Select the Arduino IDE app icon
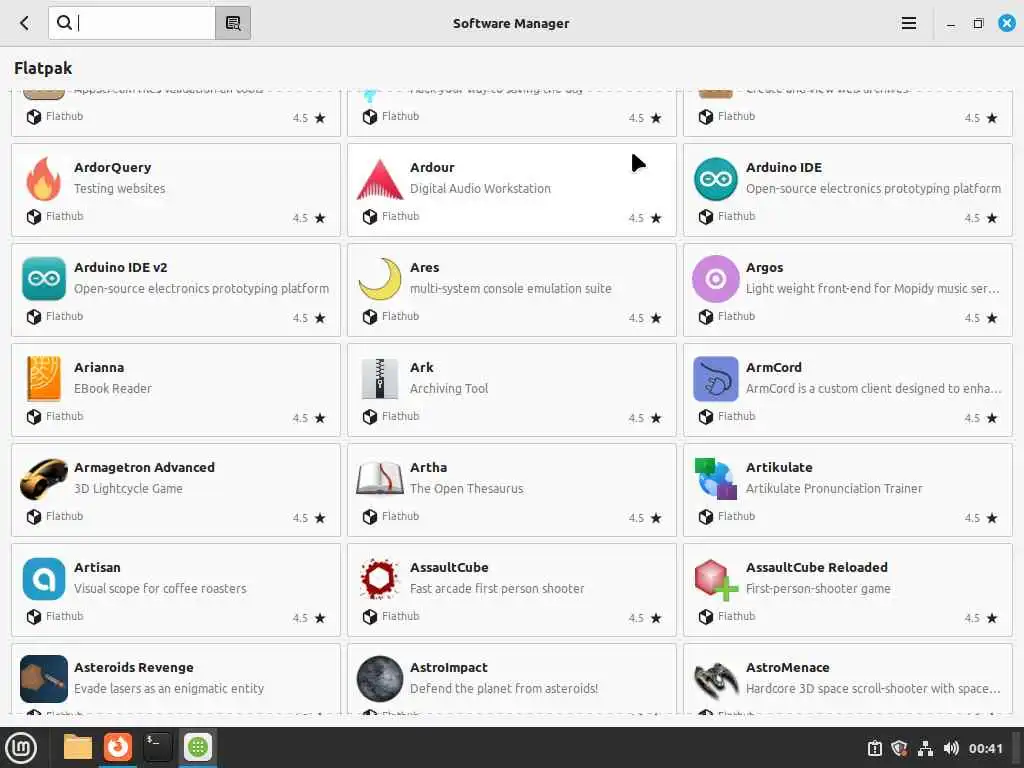 (x=715, y=179)
